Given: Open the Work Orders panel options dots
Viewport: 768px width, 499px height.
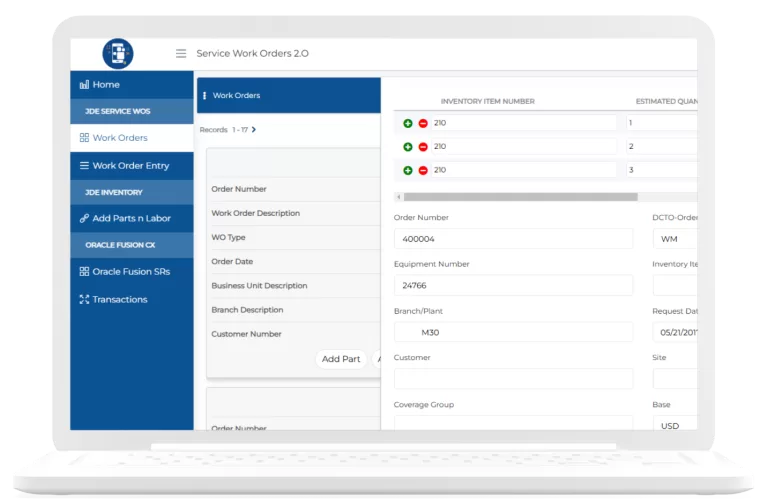Looking at the screenshot, I should click(x=204, y=95).
